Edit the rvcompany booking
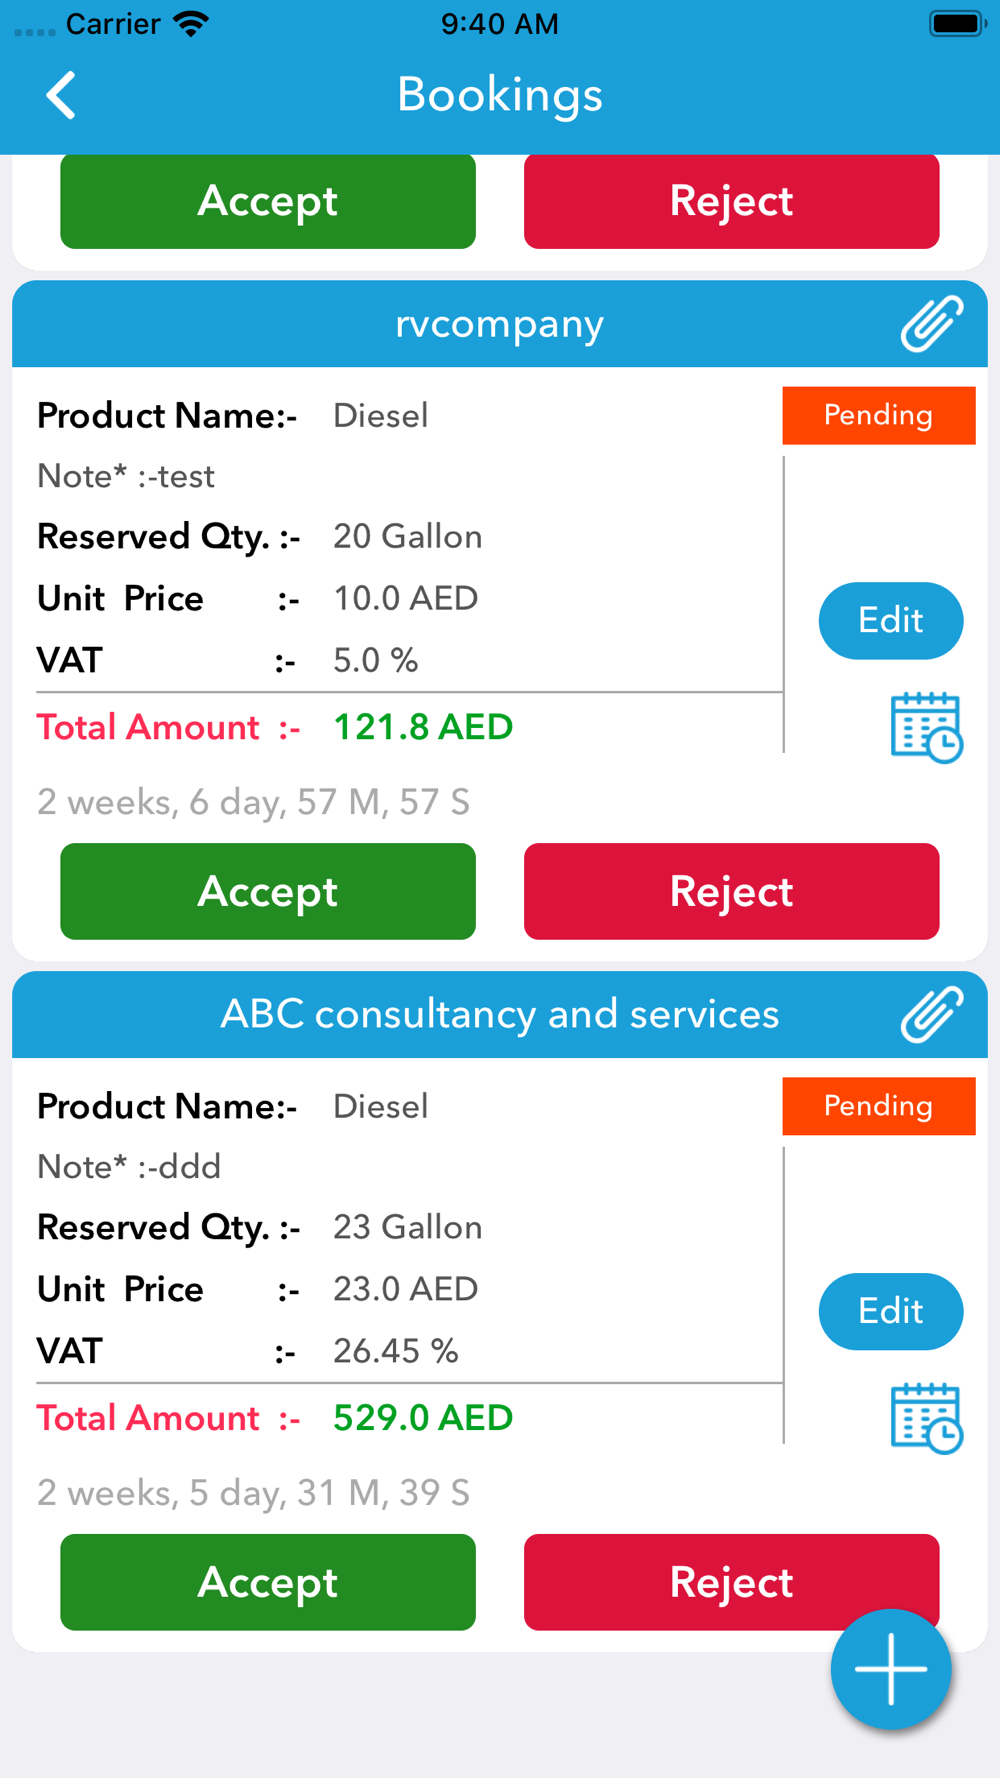Image resolution: width=1000 pixels, height=1778 pixels. (x=891, y=620)
